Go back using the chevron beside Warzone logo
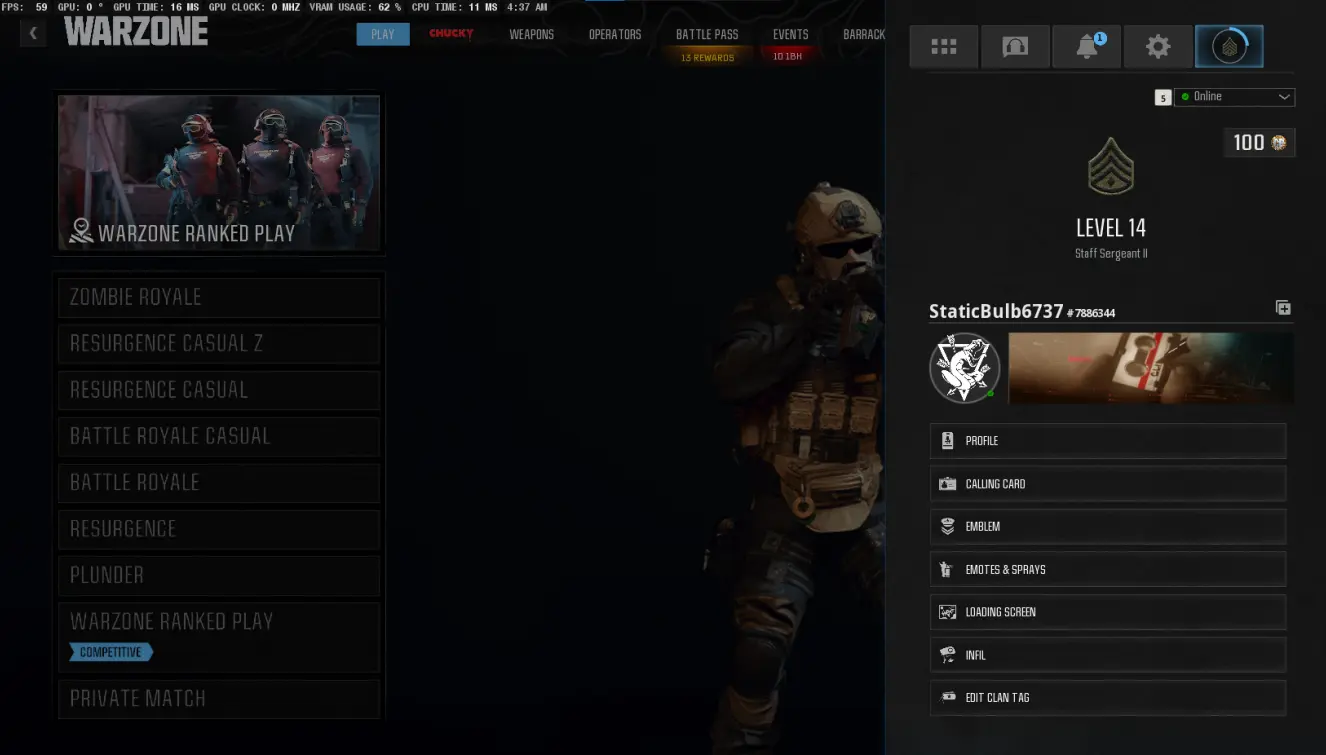Screen dimensions: 1326x755 (x=33, y=33)
